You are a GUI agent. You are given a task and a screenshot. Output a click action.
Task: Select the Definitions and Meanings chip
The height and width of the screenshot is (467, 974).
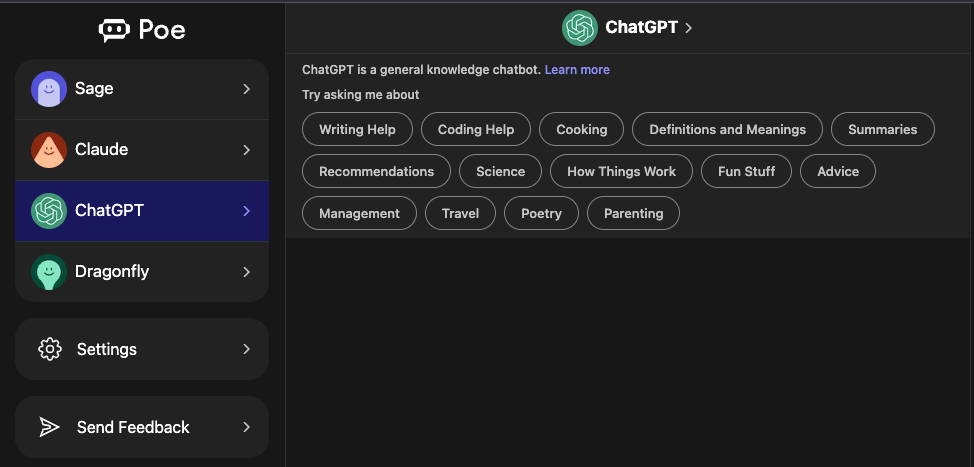[727, 129]
